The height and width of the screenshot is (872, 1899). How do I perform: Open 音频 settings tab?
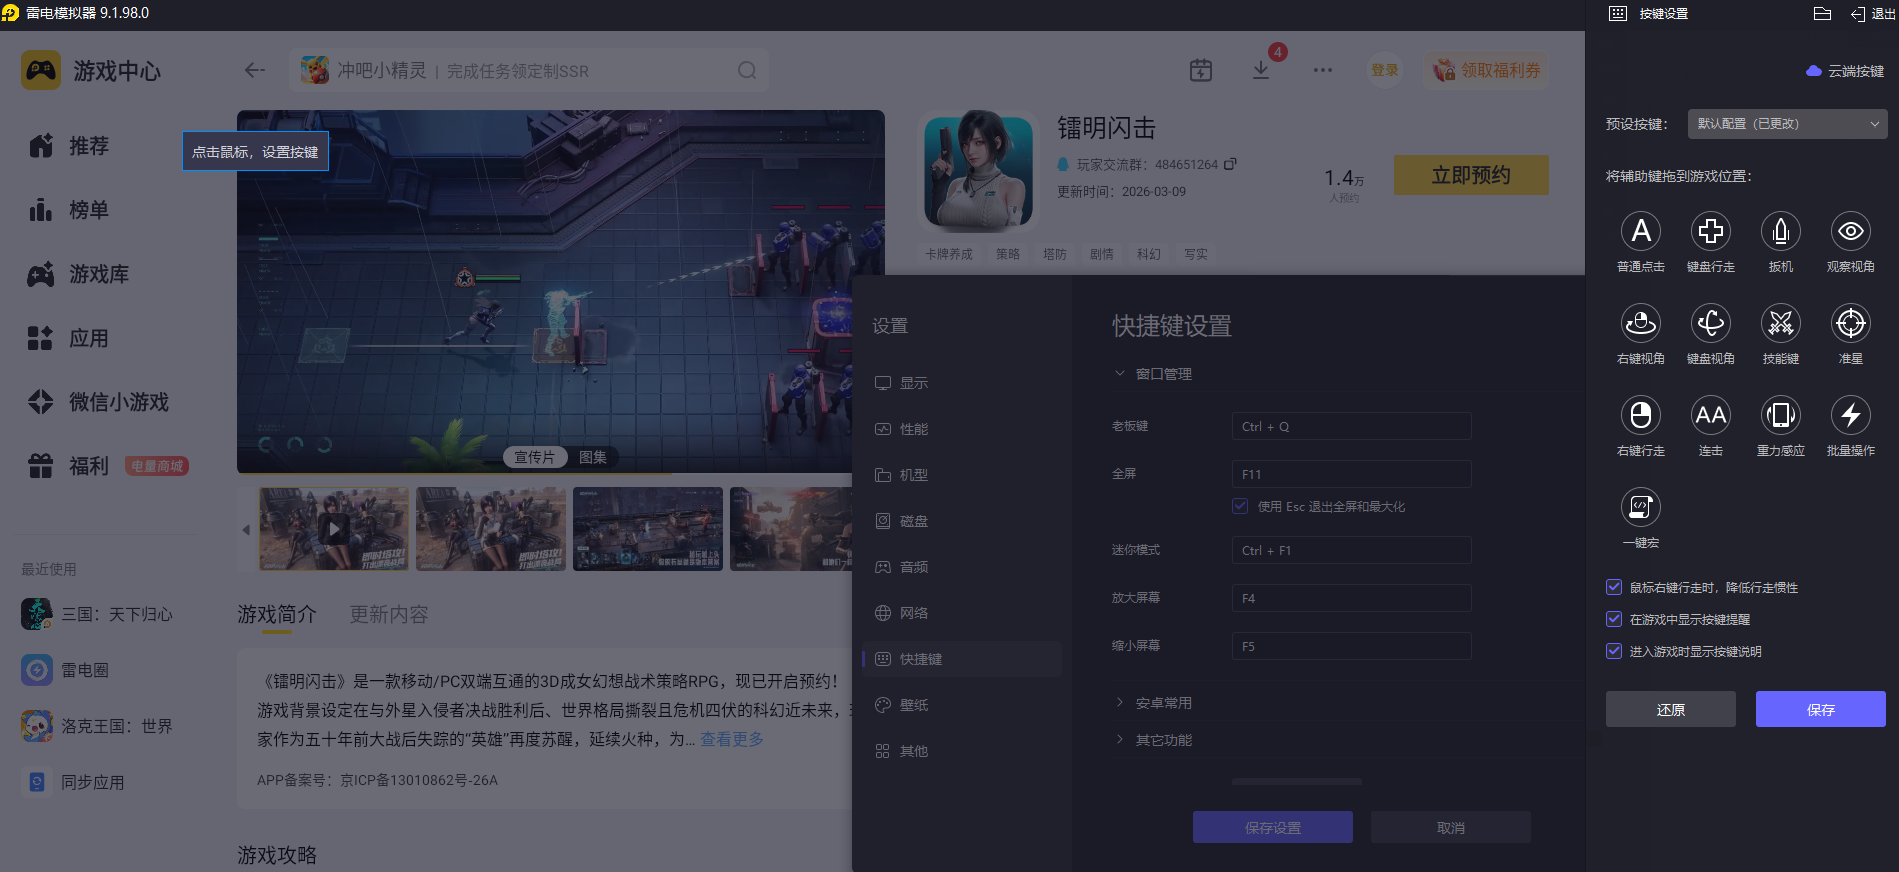[962, 567]
